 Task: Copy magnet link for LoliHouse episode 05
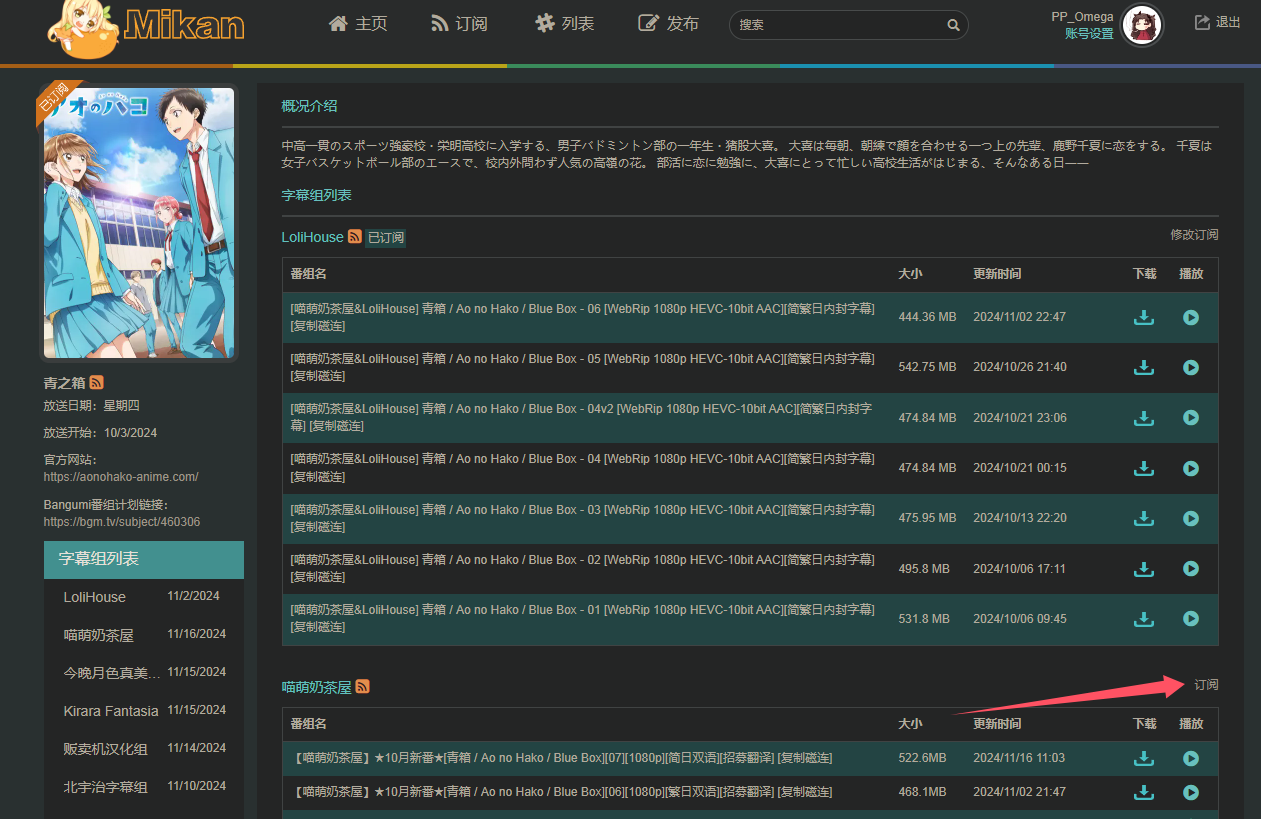pos(318,376)
